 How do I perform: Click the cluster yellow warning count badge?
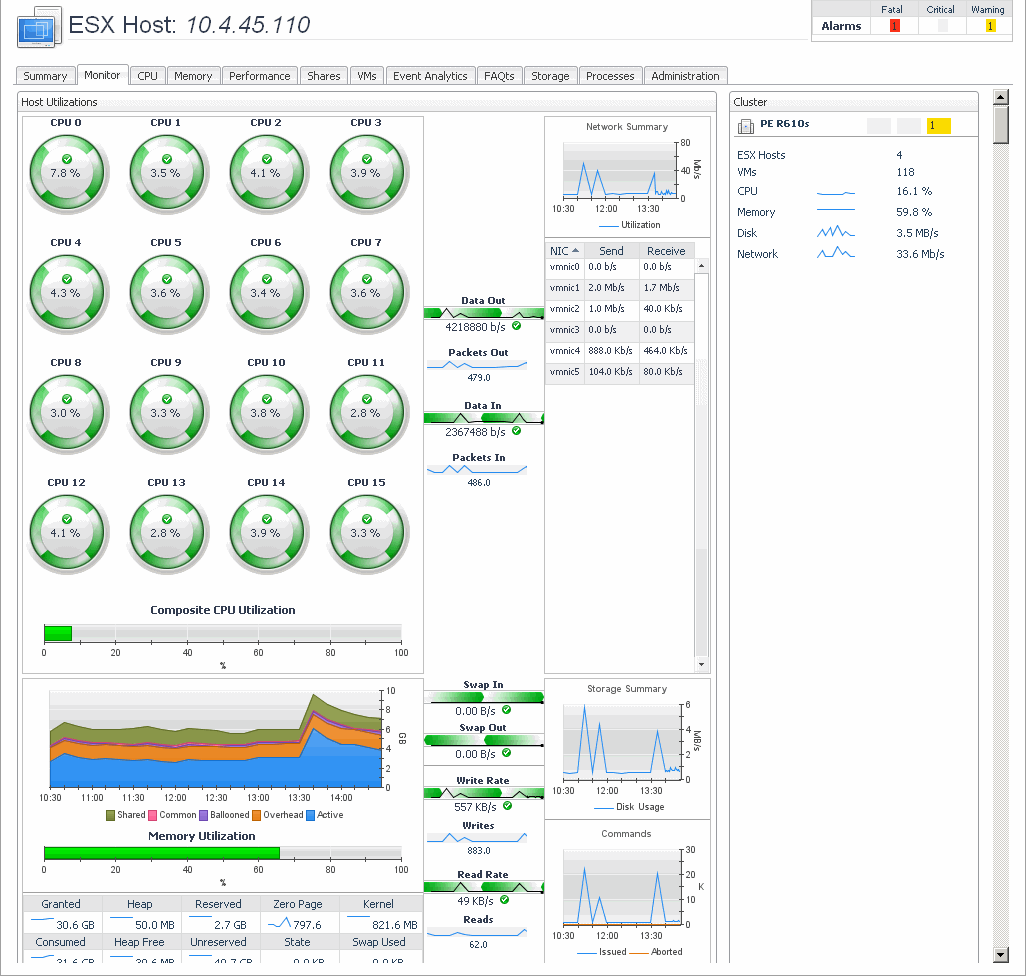pos(938,126)
